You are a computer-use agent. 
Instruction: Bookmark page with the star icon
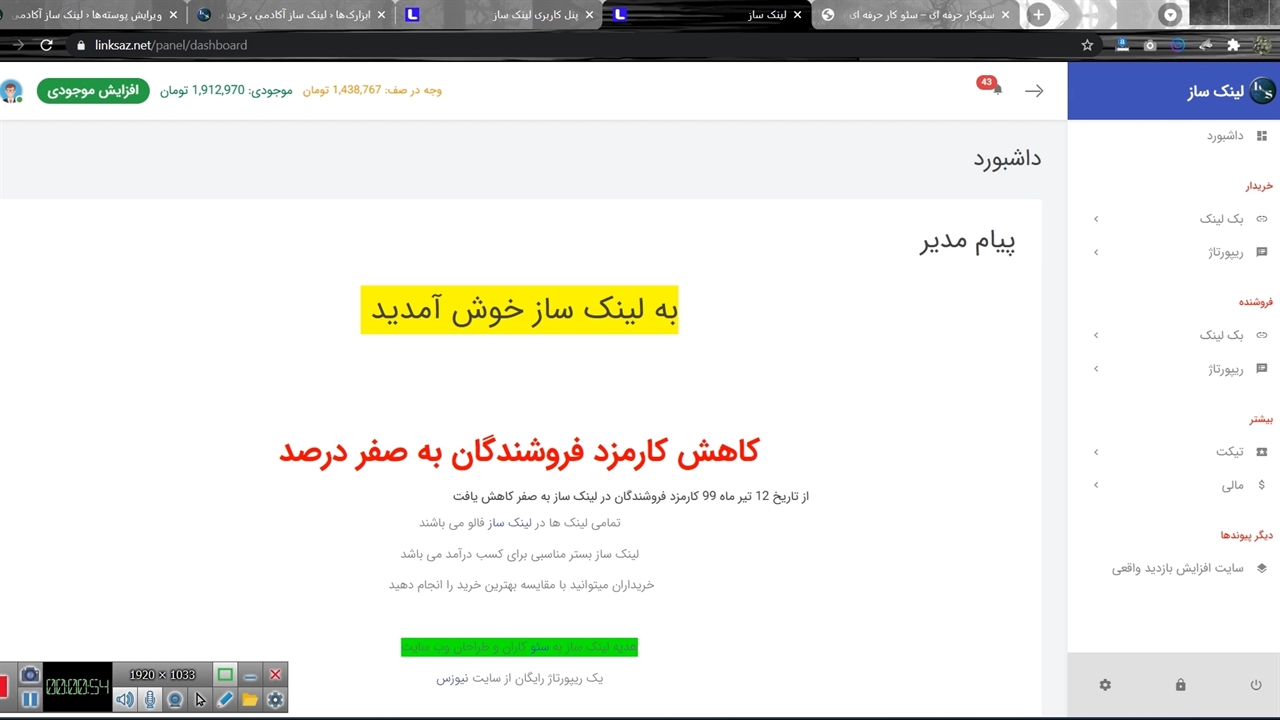(1087, 45)
